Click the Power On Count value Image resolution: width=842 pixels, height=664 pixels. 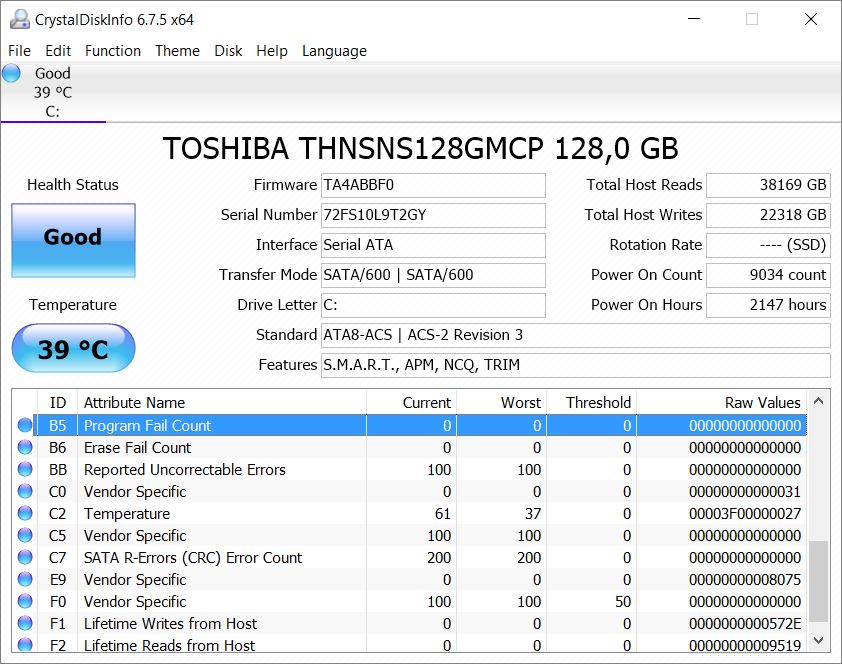pyautogui.click(x=768, y=275)
